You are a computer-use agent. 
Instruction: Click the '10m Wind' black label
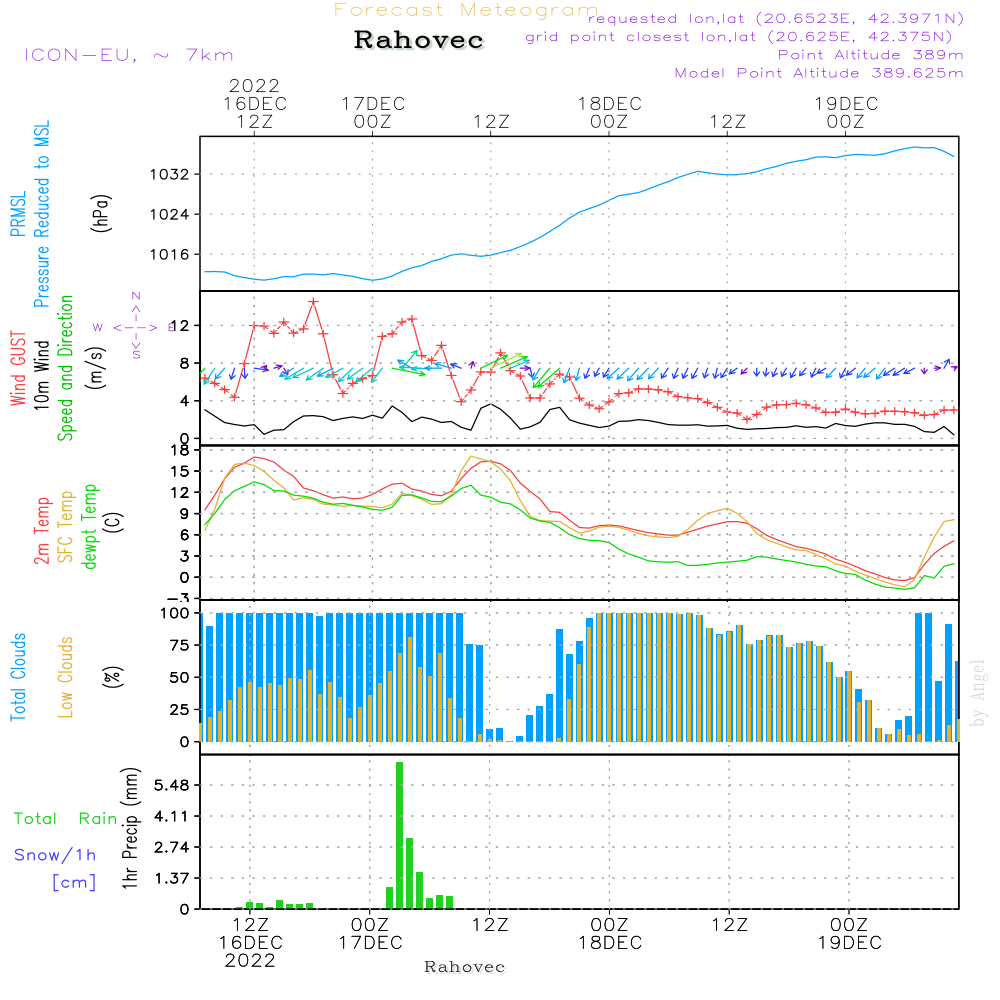click(x=41, y=374)
